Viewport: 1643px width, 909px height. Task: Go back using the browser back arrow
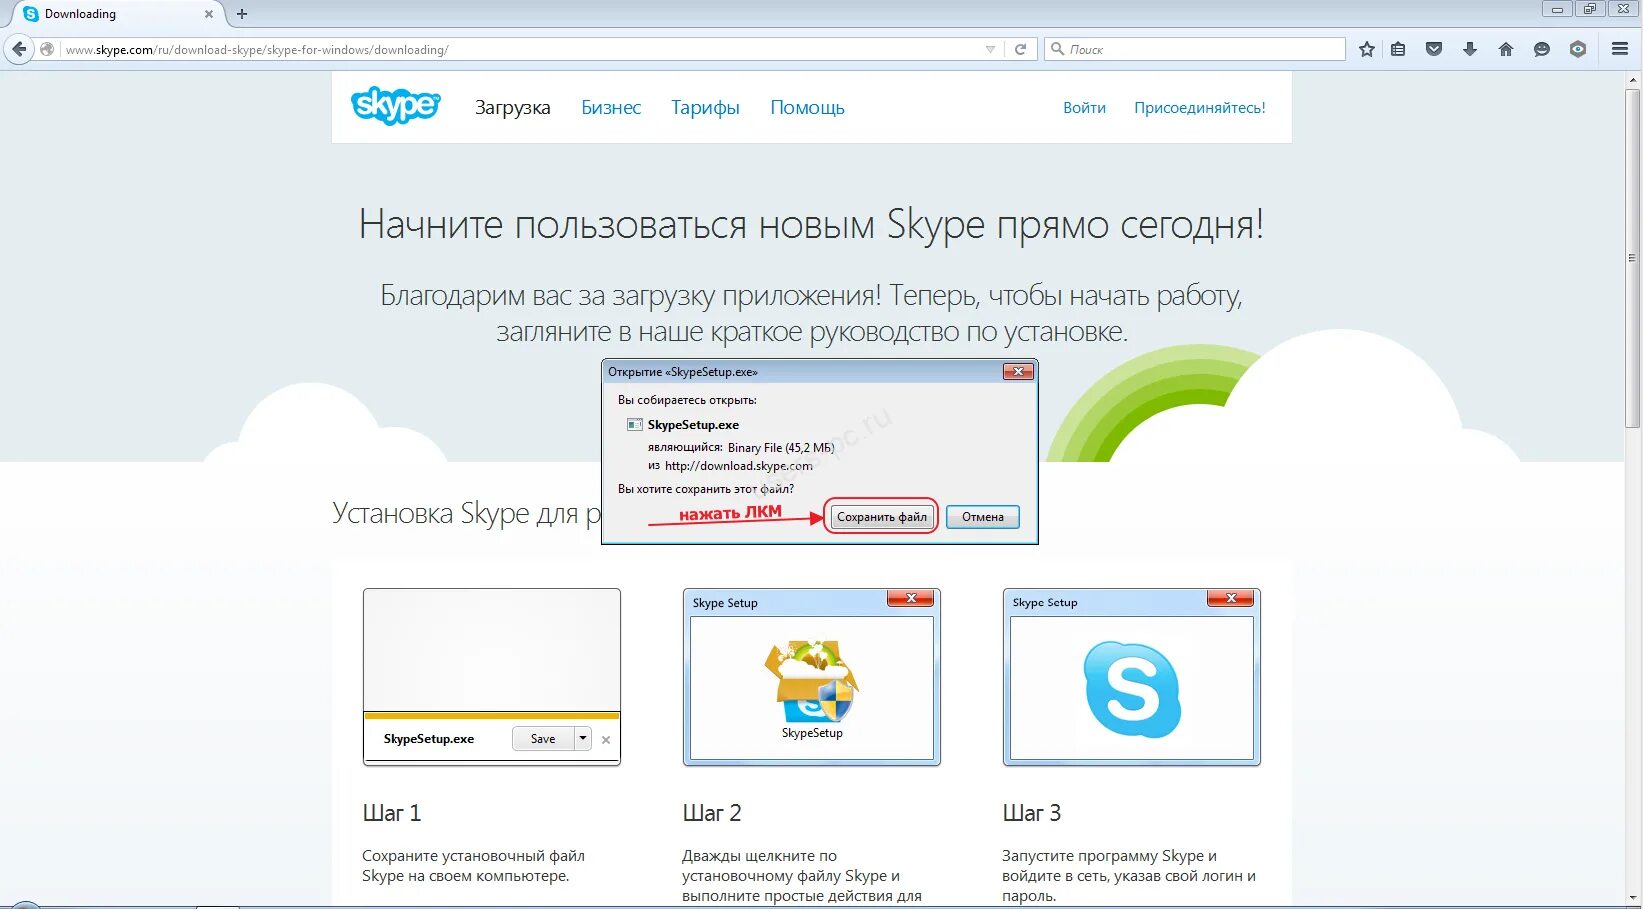pos(19,49)
